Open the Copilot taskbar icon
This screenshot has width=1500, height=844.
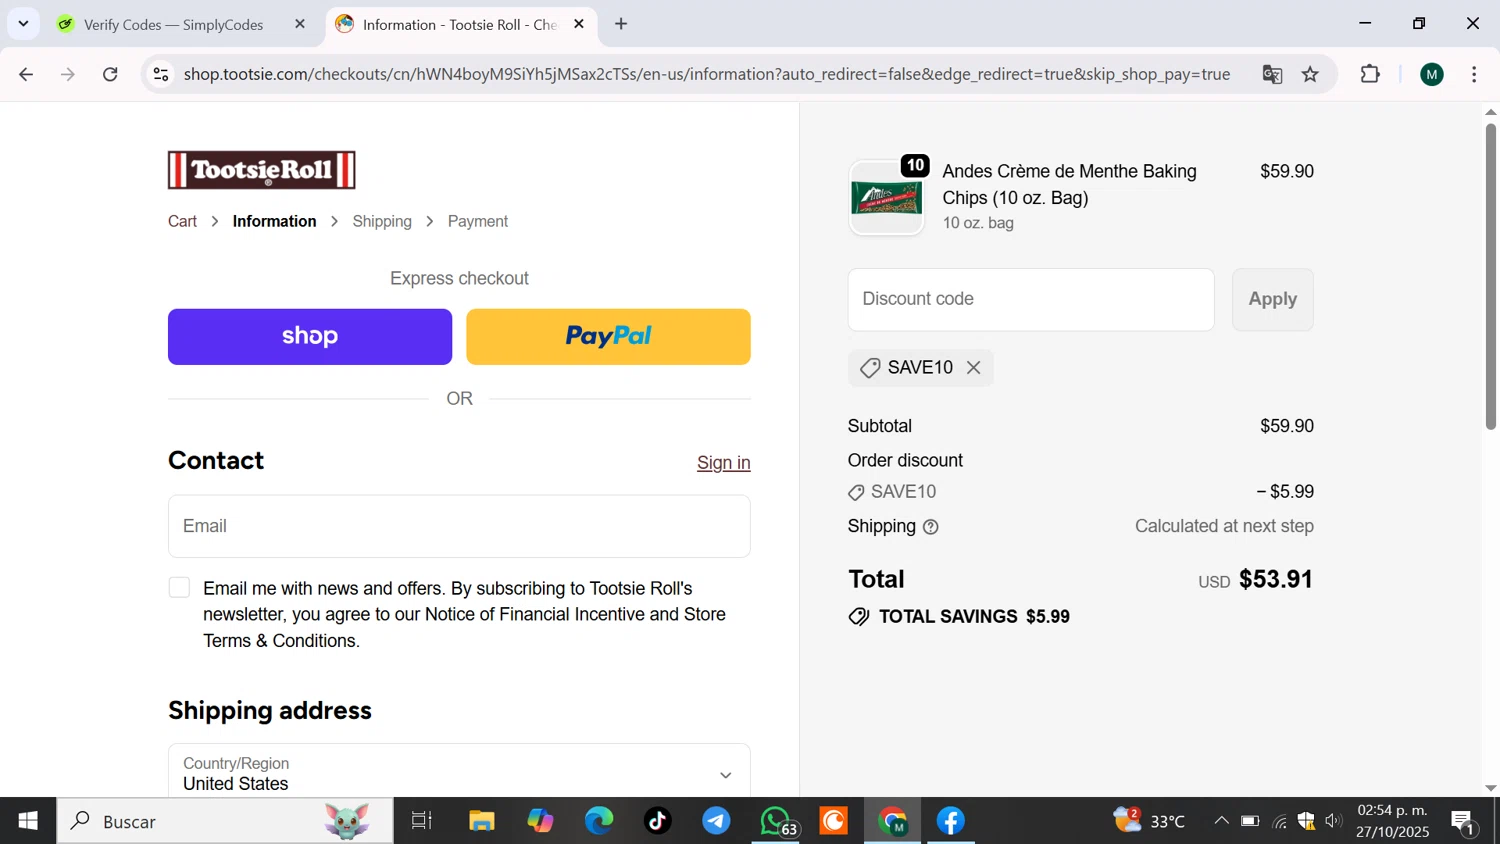540,821
